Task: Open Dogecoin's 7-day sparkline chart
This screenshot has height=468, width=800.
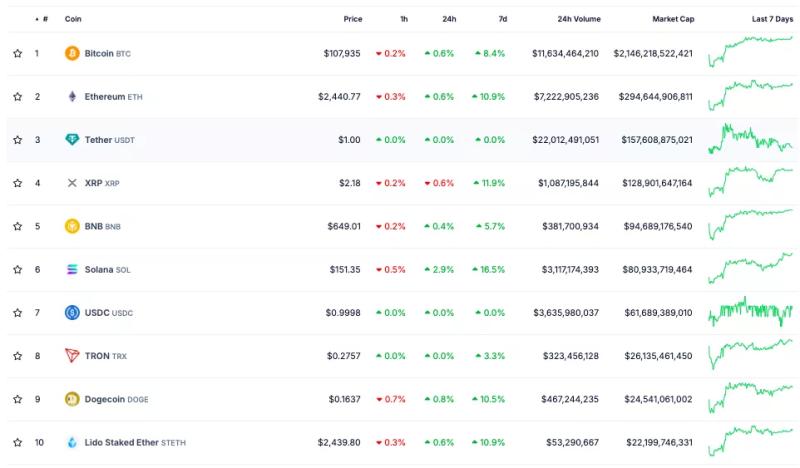Action: (x=751, y=398)
